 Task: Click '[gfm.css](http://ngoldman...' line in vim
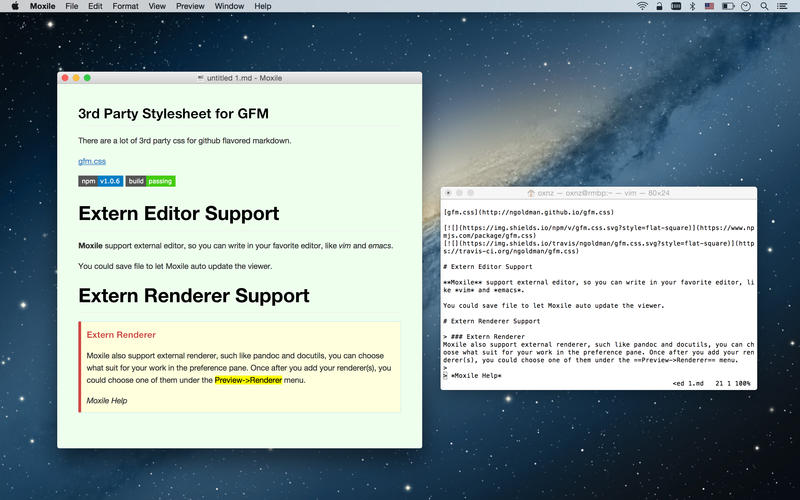529,212
